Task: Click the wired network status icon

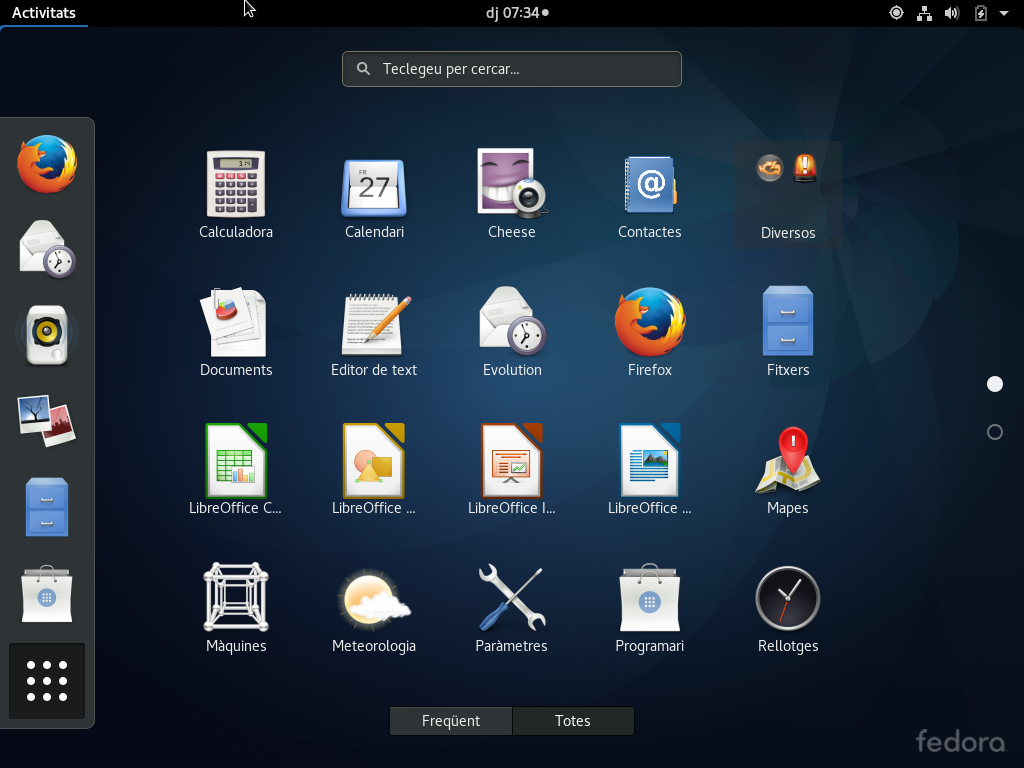Action: [924, 13]
